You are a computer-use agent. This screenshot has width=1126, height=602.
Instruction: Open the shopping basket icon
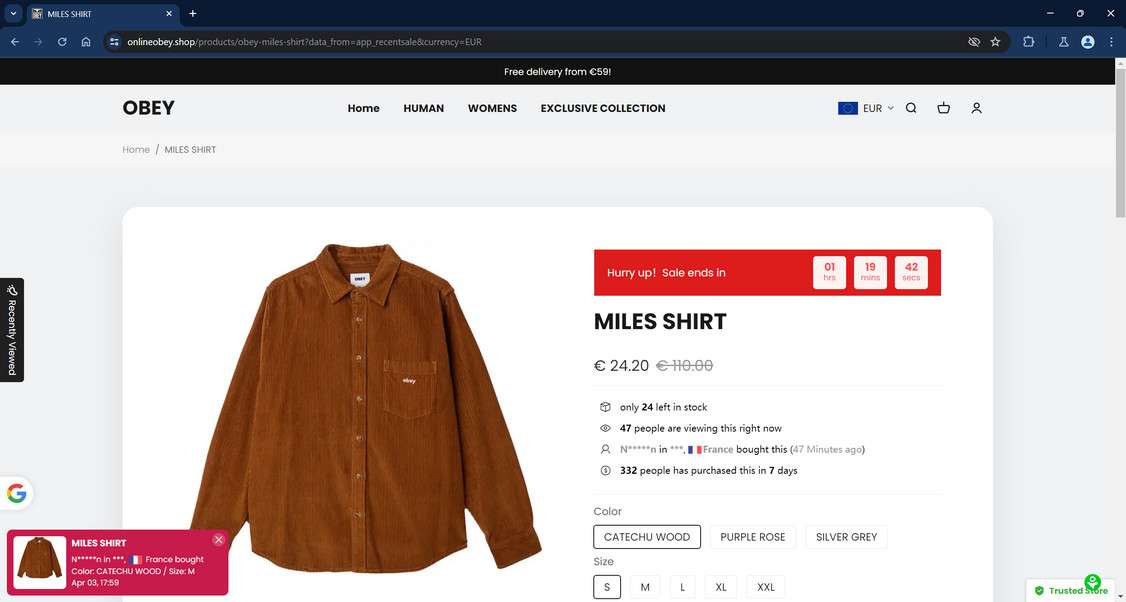[x=944, y=108]
